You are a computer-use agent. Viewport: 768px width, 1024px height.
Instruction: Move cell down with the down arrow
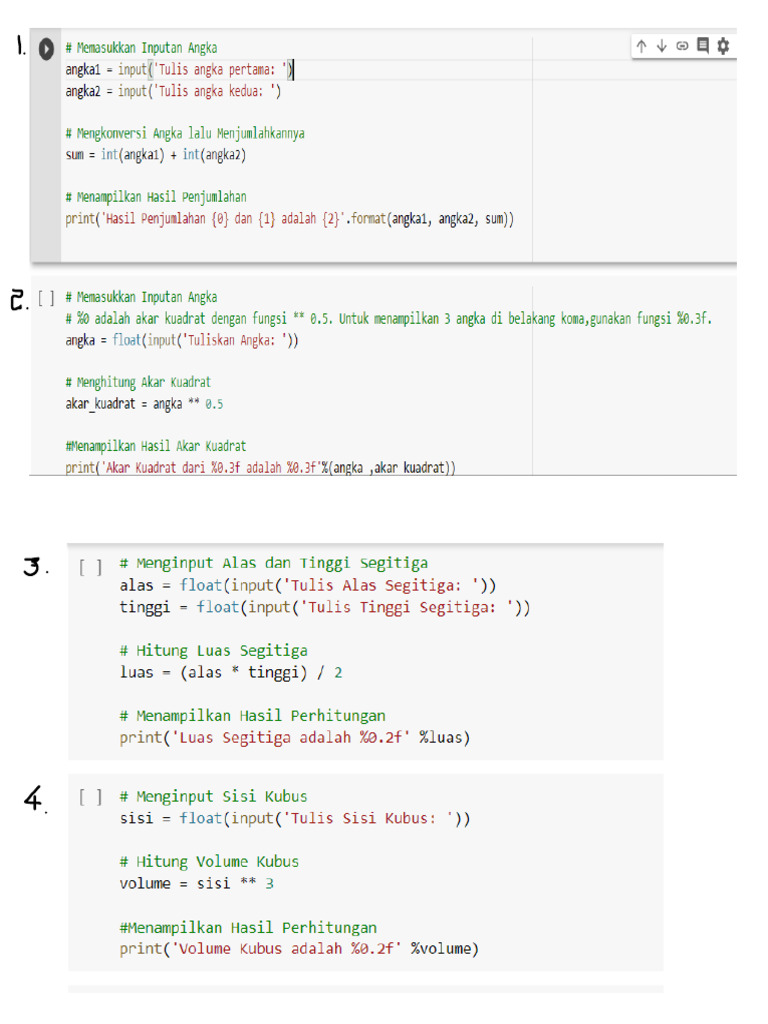click(661, 46)
